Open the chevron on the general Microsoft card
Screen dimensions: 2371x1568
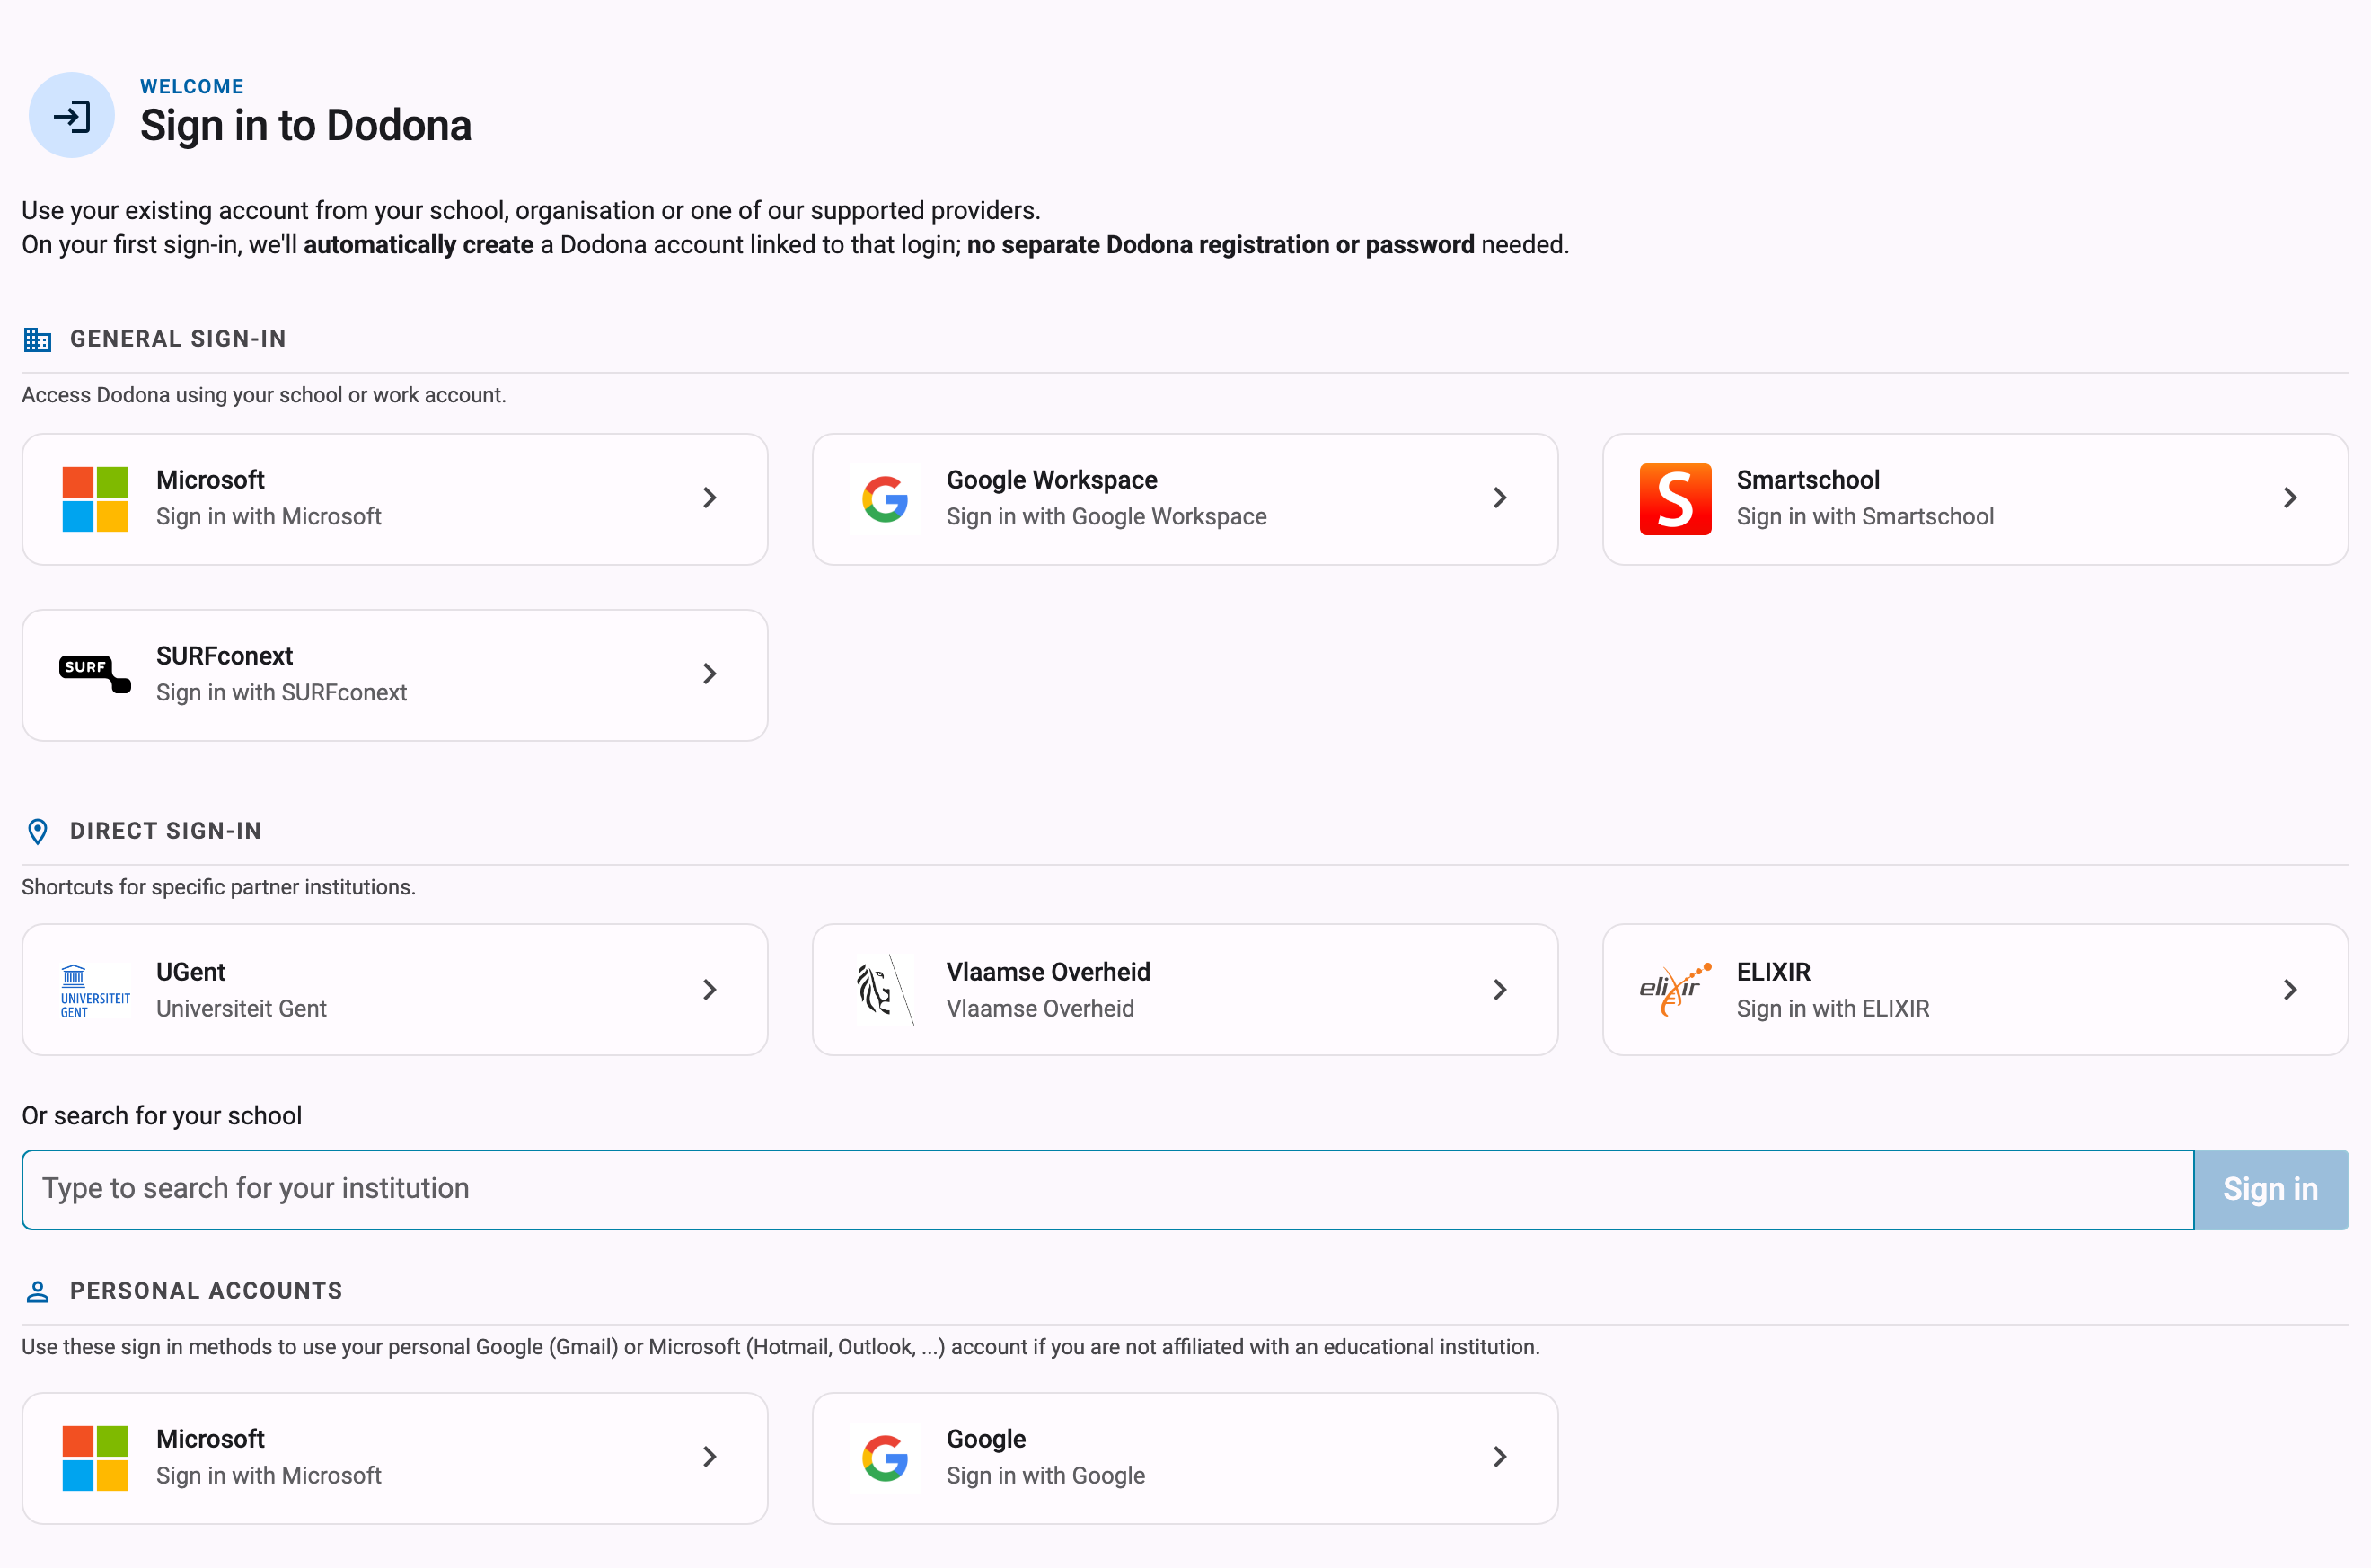(x=709, y=498)
